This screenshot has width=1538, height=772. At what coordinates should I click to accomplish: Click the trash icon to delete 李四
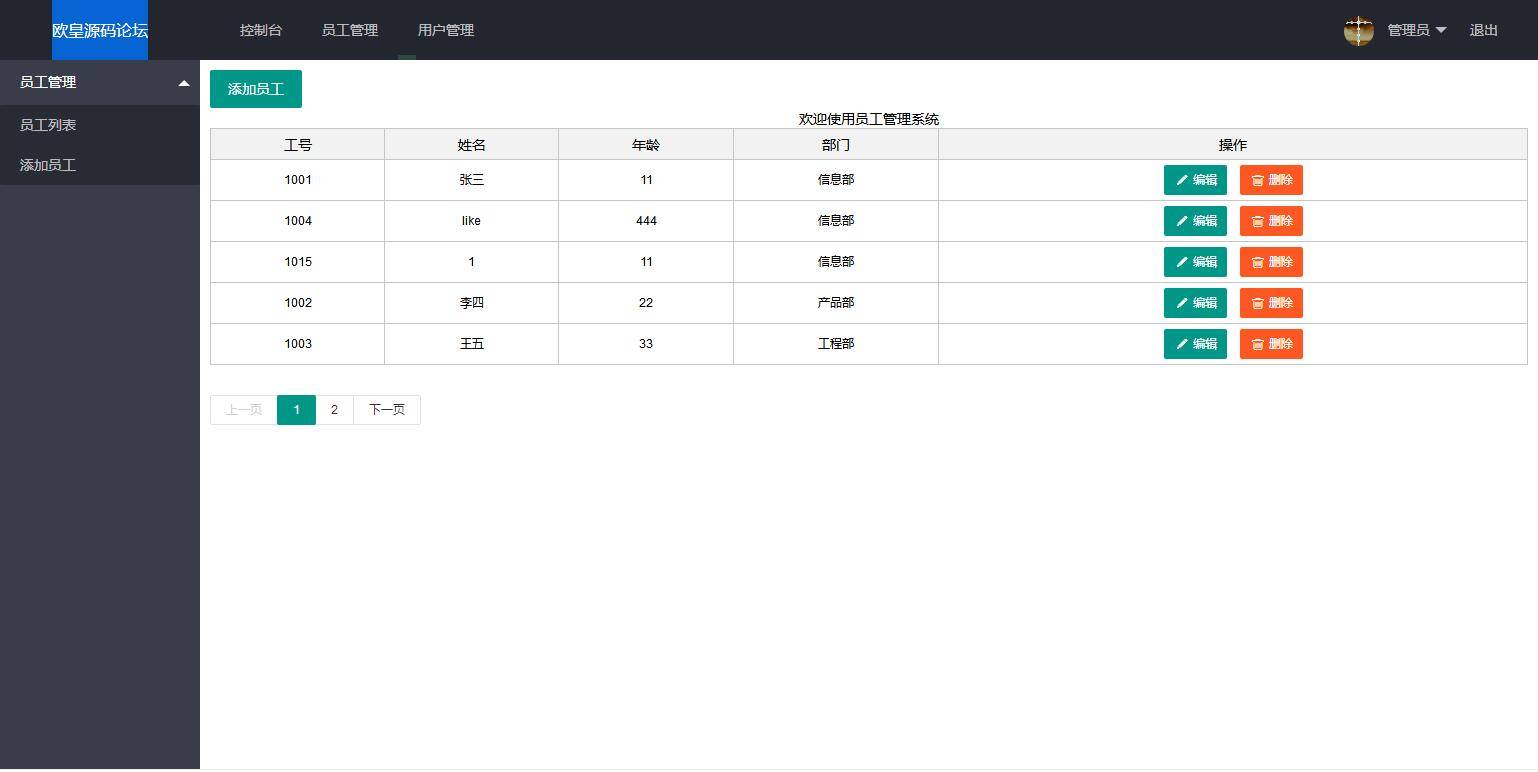click(x=1258, y=303)
